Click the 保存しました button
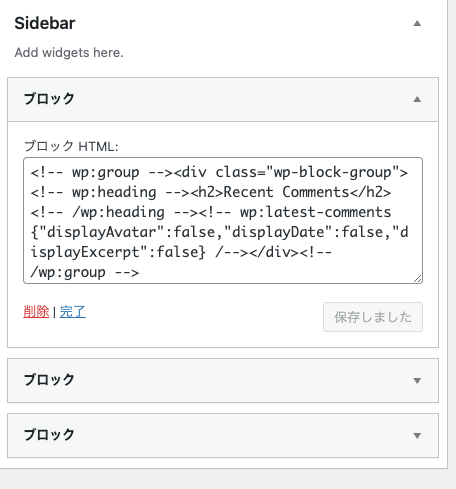 click(x=373, y=317)
